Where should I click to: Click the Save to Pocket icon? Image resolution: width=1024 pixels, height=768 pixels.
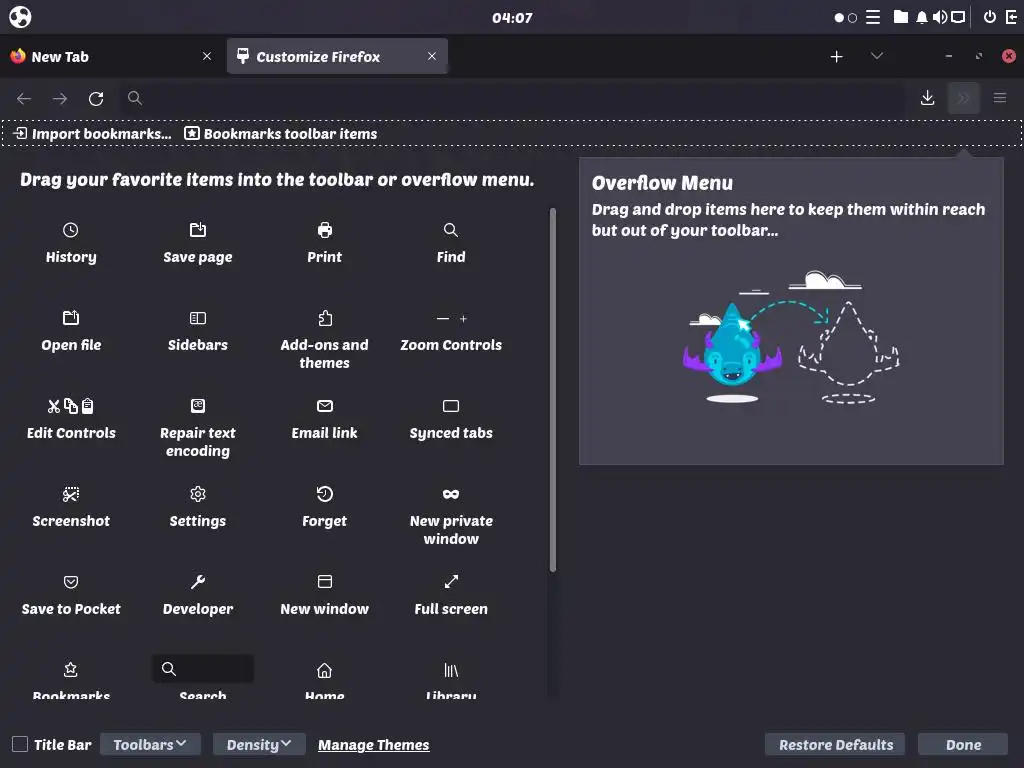click(71, 582)
